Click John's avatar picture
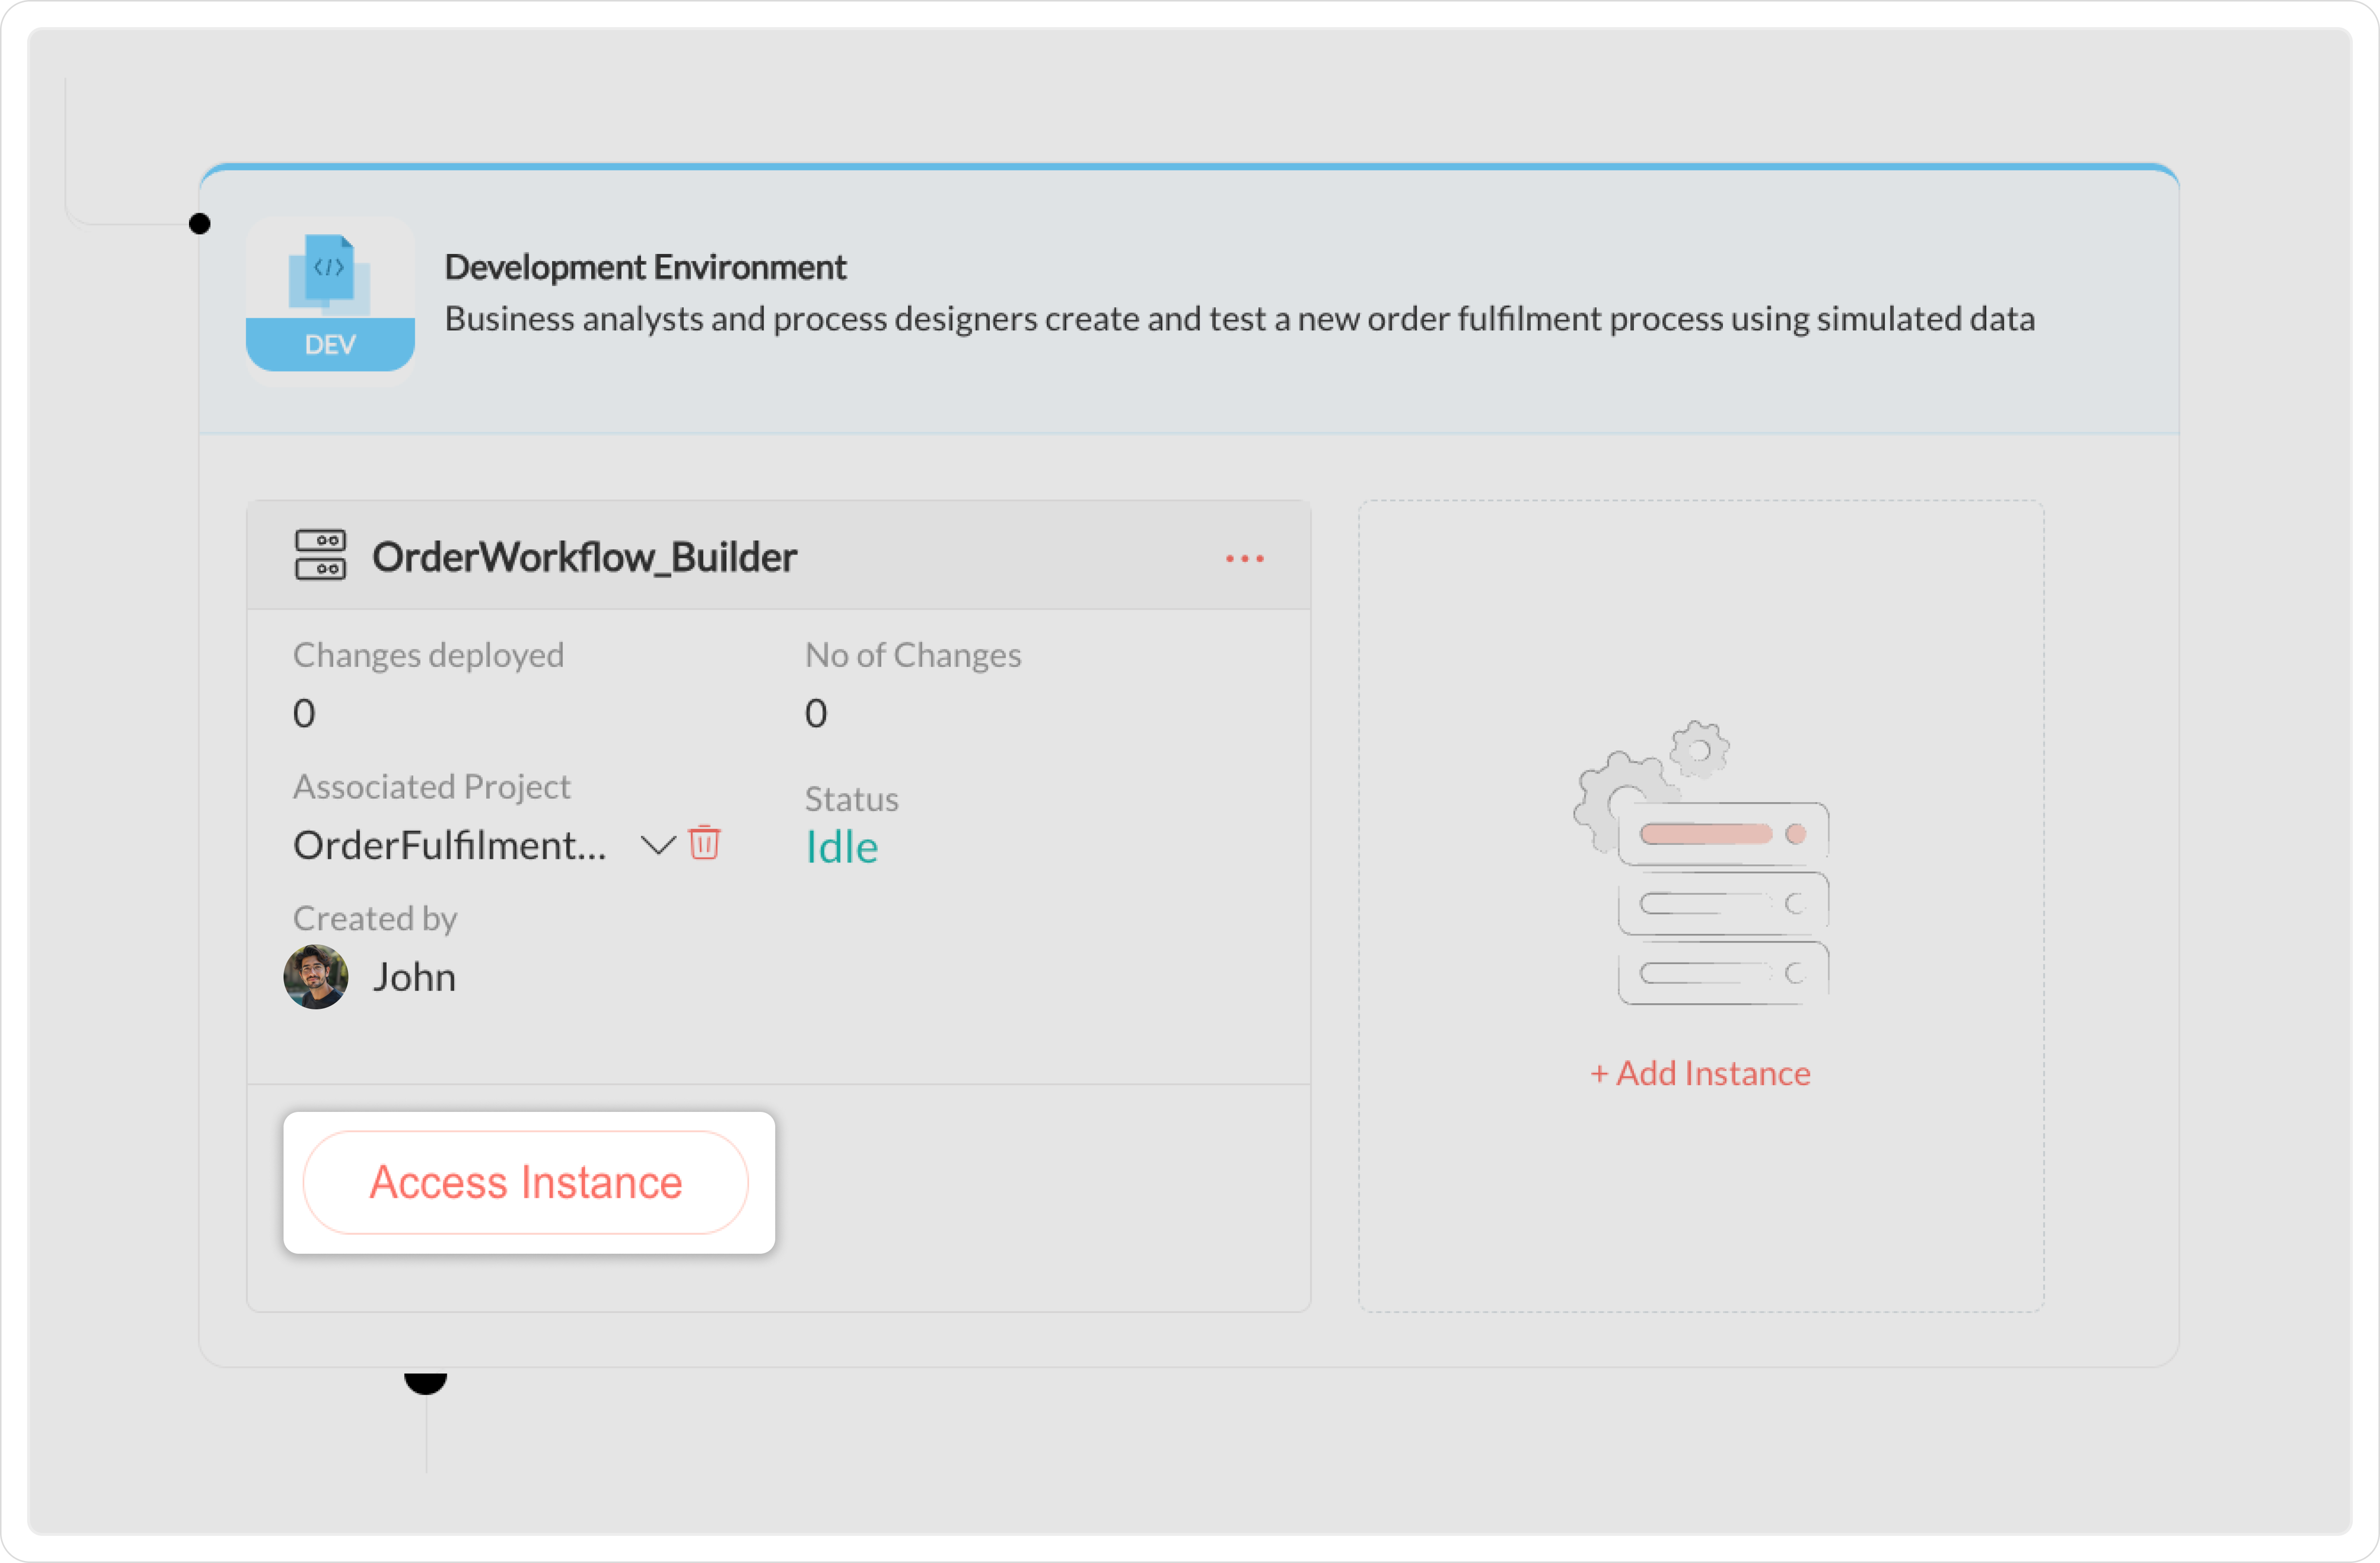The width and height of the screenshot is (2380, 1563). pyautogui.click(x=316, y=976)
